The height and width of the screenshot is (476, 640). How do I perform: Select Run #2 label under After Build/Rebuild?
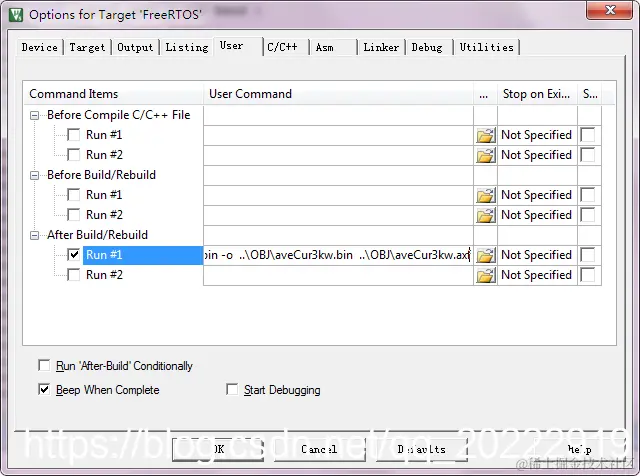coord(104,275)
